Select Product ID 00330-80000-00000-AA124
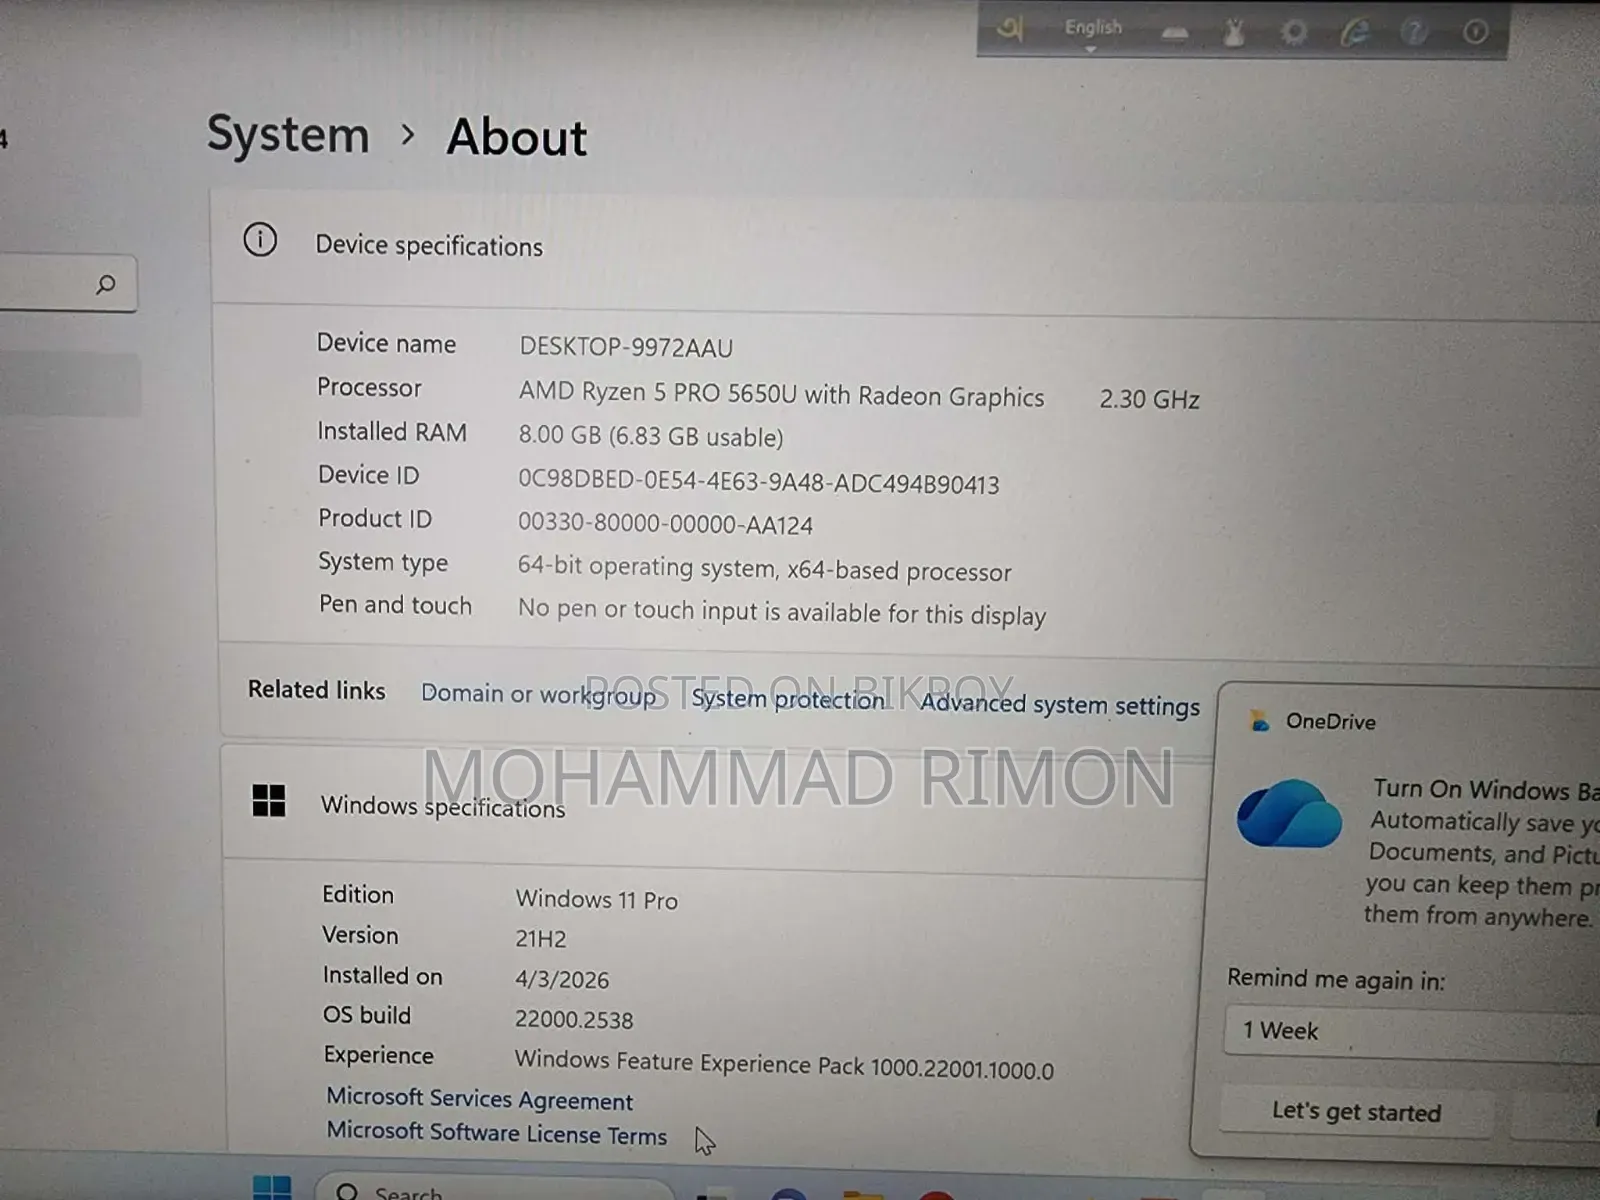1600x1200 pixels. (x=665, y=523)
